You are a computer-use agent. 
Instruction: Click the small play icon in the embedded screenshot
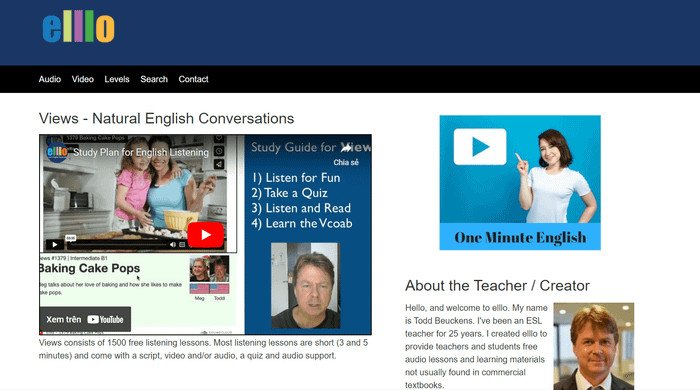(x=54, y=245)
